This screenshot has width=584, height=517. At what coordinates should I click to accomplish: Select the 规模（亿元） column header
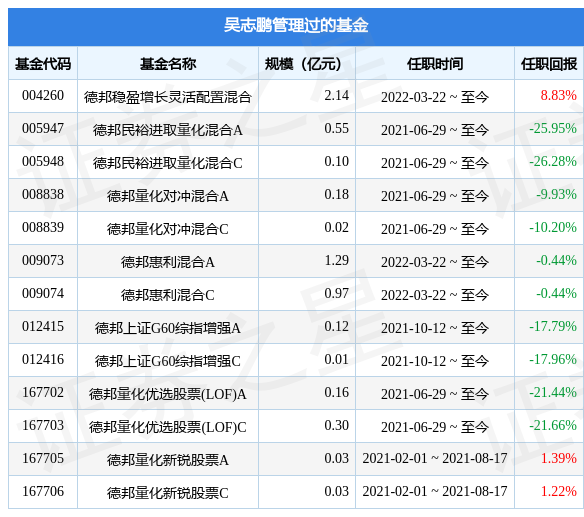tap(303, 64)
